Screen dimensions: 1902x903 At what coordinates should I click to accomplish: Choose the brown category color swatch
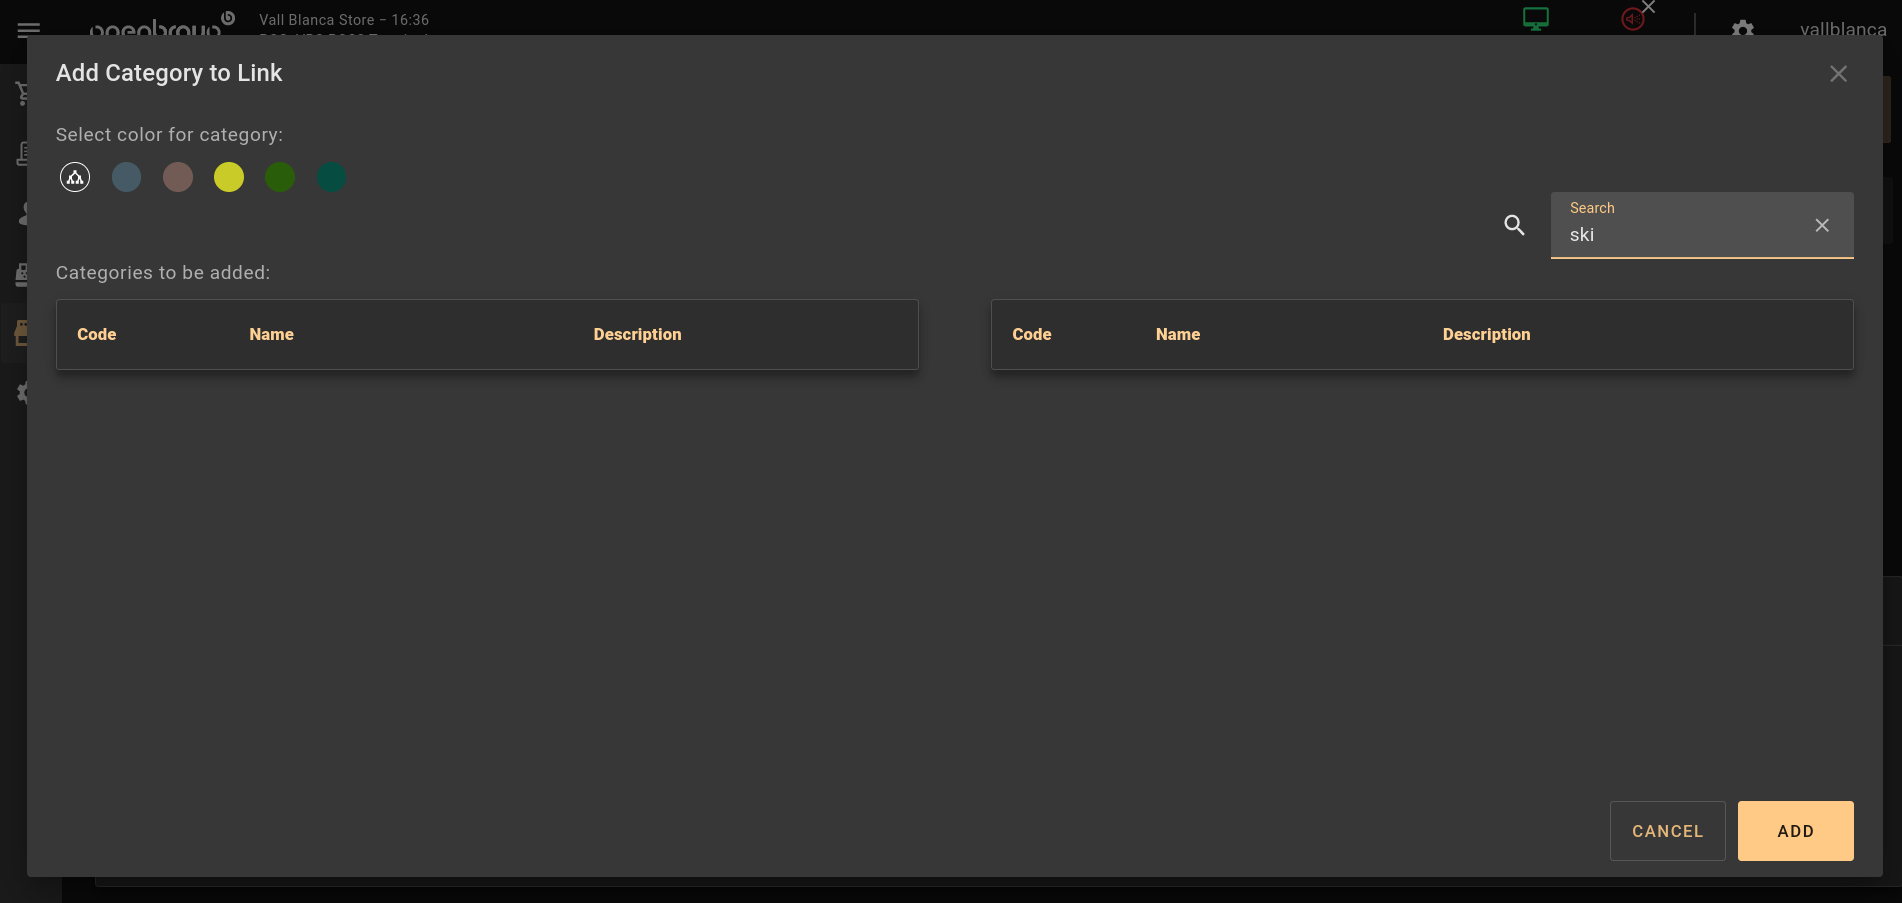click(178, 177)
